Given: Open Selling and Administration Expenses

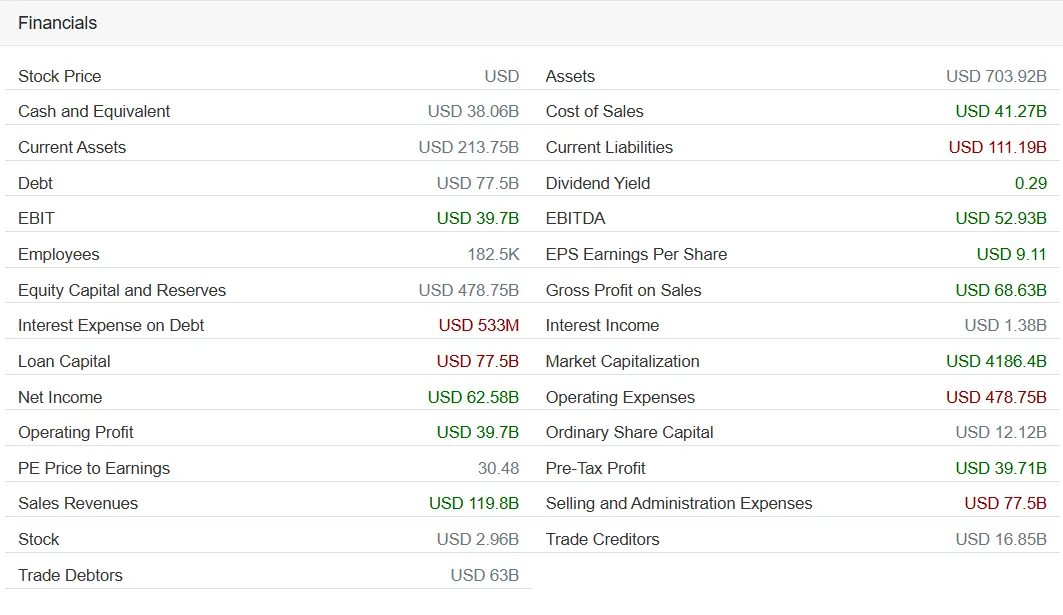Looking at the screenshot, I should (679, 503).
